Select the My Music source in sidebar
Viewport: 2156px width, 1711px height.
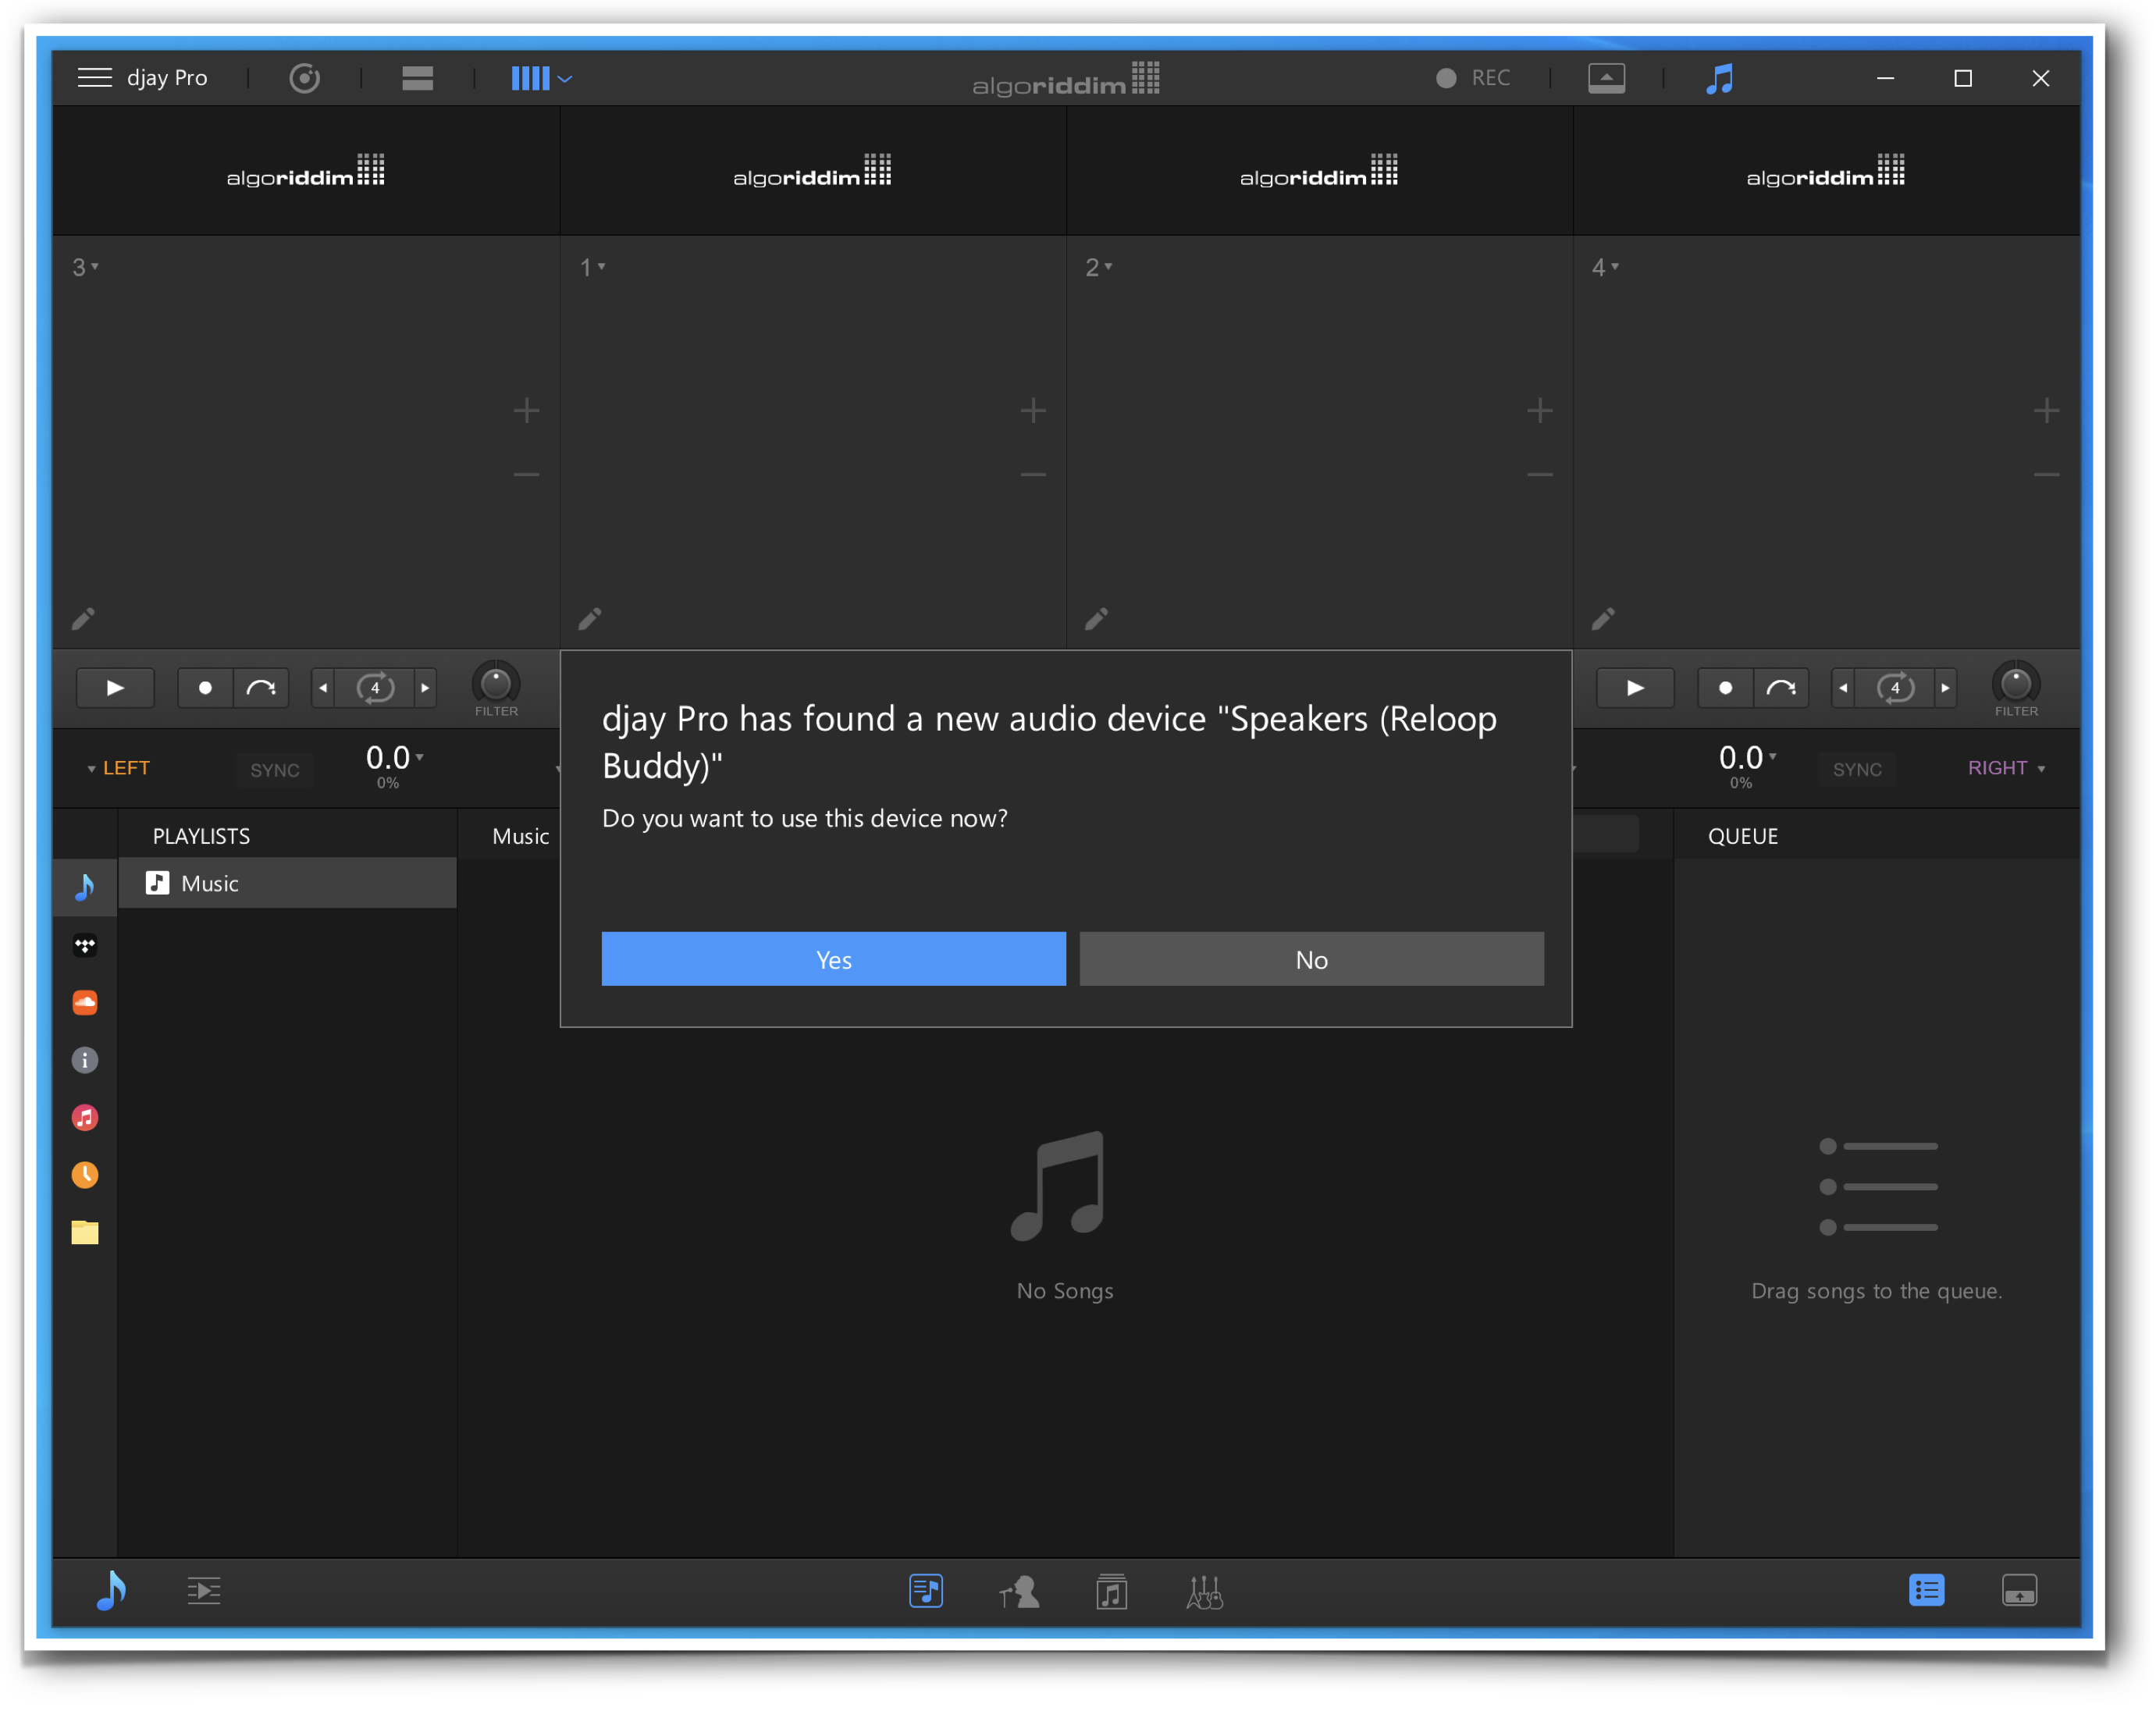[85, 887]
